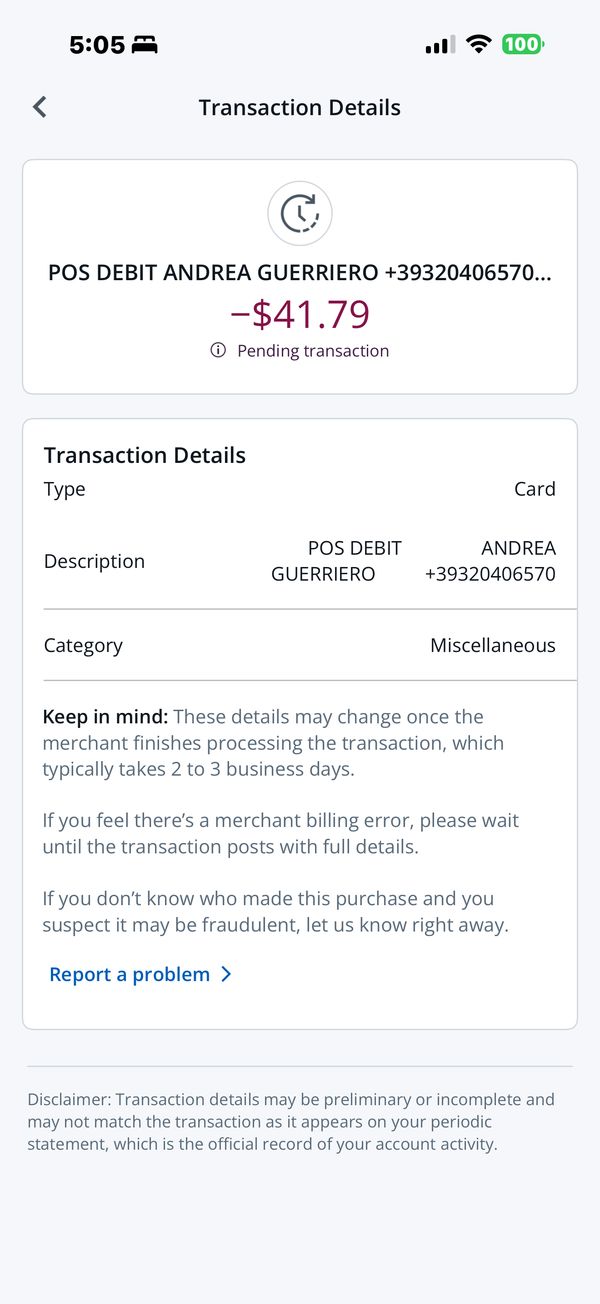Tap the Transaction Details section heading
This screenshot has height=1304, width=600.
[145, 455]
